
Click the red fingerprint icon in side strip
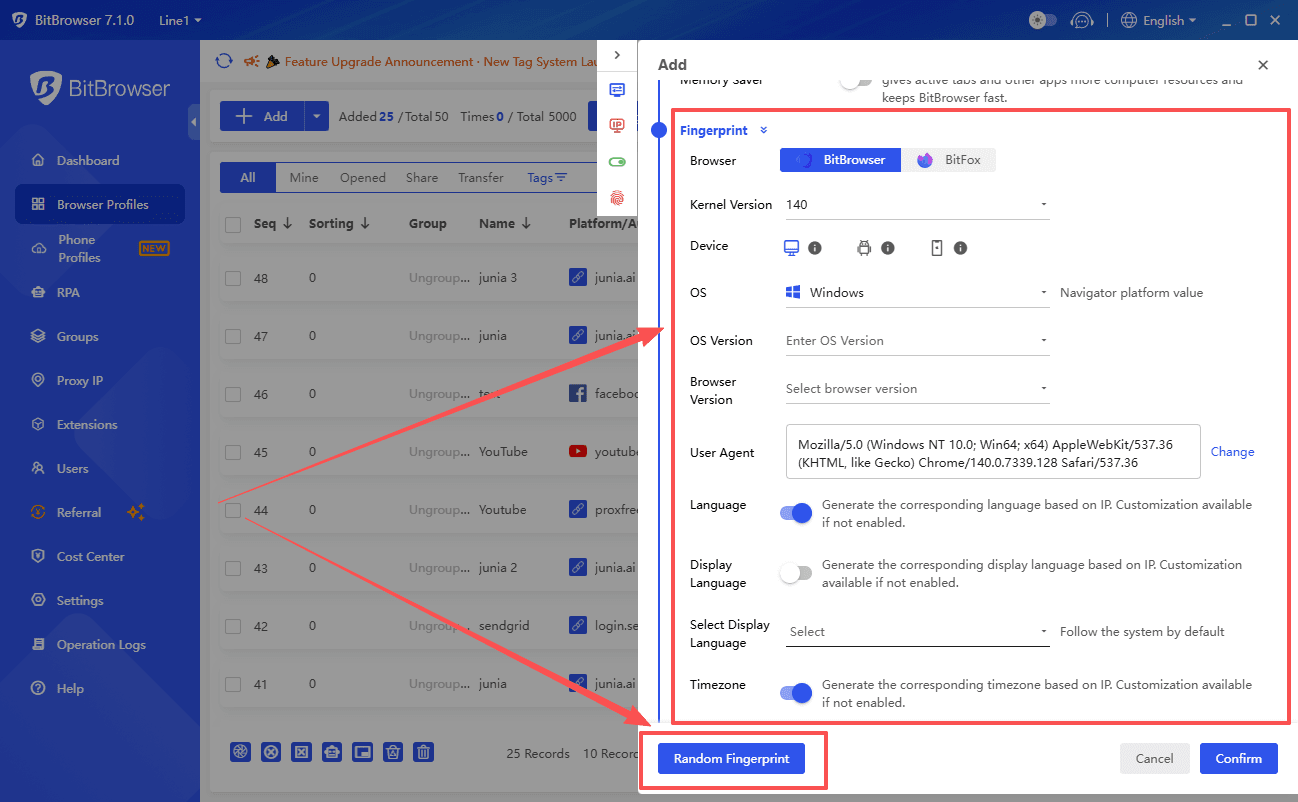pos(617,198)
